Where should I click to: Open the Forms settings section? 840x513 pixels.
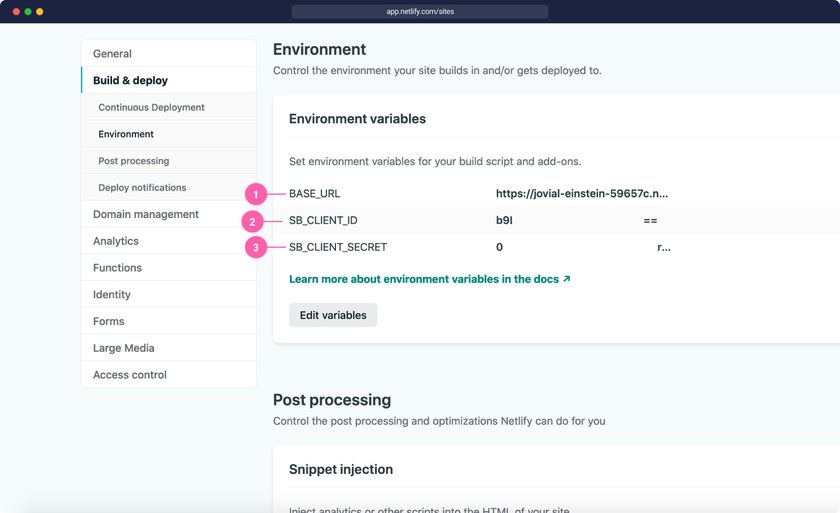(x=108, y=321)
